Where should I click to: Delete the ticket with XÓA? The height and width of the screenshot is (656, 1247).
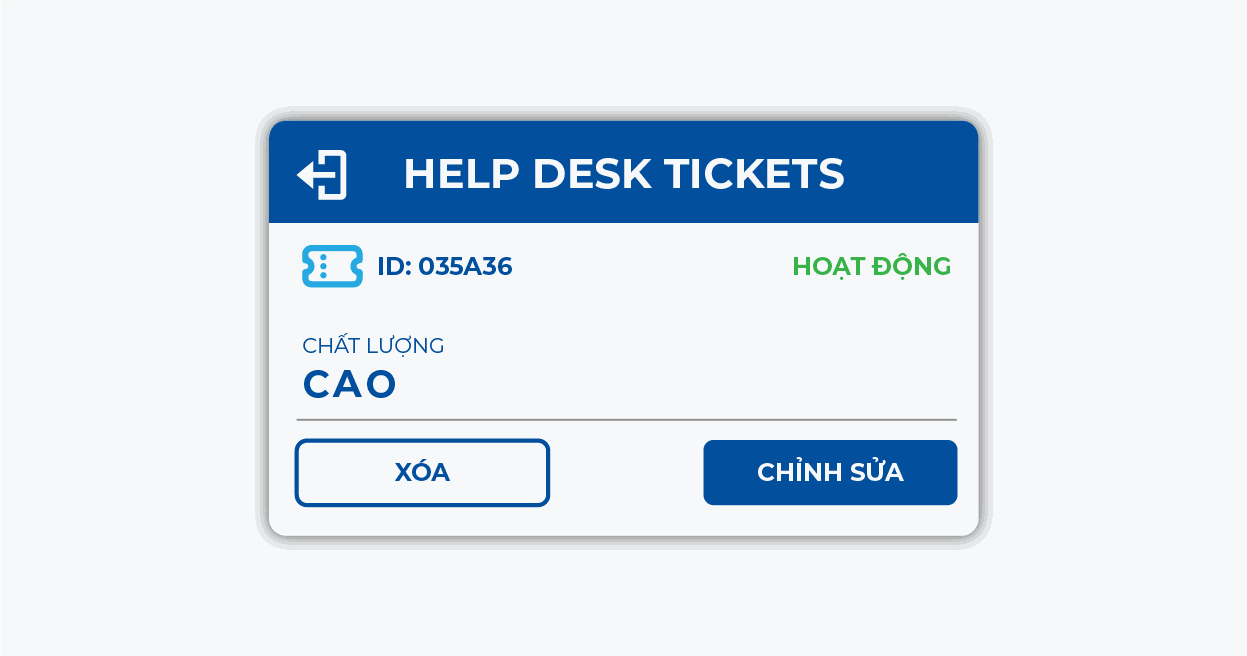pyautogui.click(x=422, y=472)
